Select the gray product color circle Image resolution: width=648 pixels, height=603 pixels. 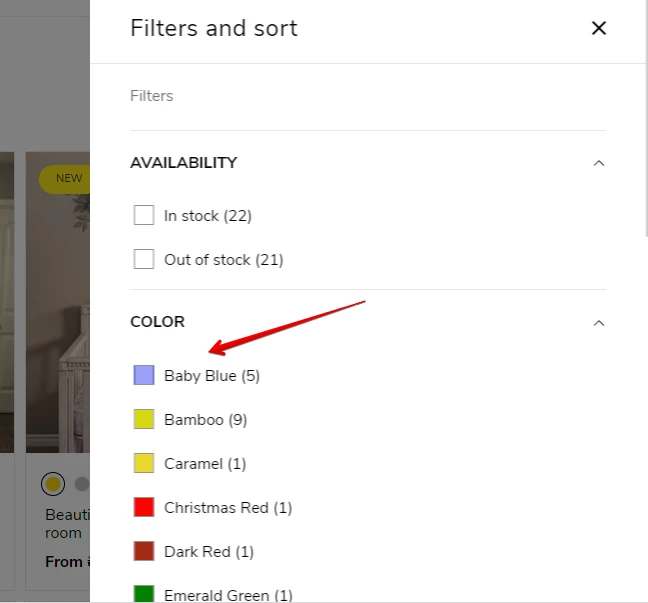coord(82,484)
